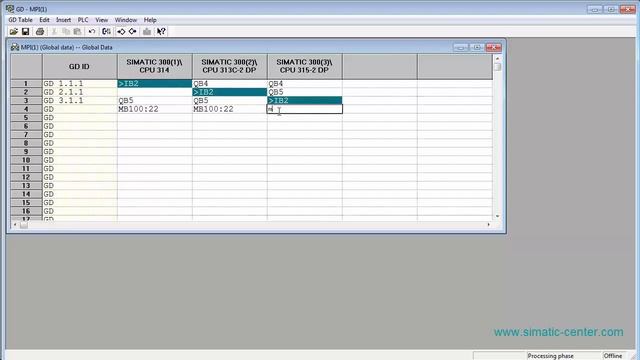
Task: Click the greyed-out Cut scissors icon
Action: pyautogui.click(x=54, y=31)
